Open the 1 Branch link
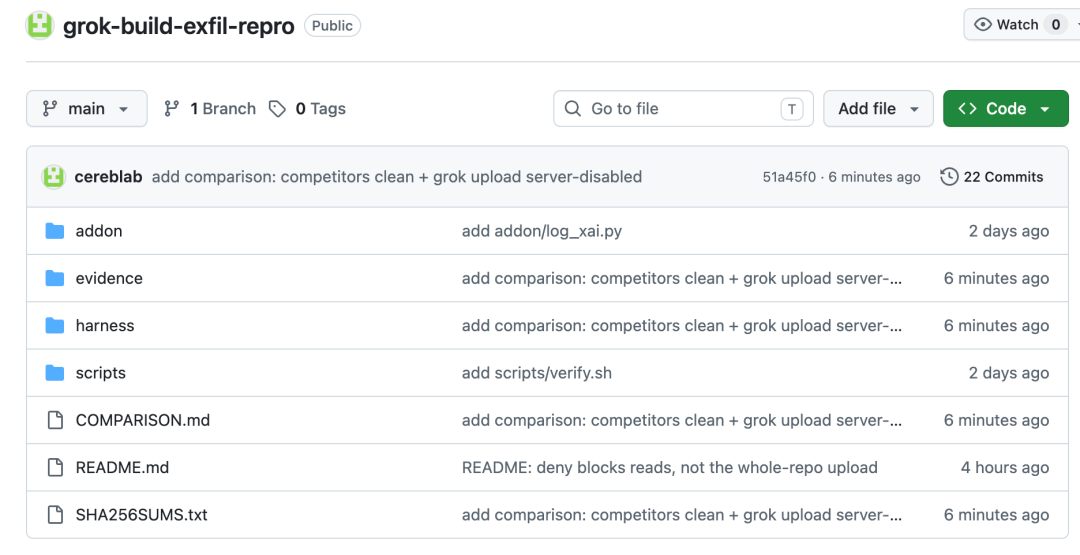Viewport: 1080px width, 555px height. coord(210,109)
